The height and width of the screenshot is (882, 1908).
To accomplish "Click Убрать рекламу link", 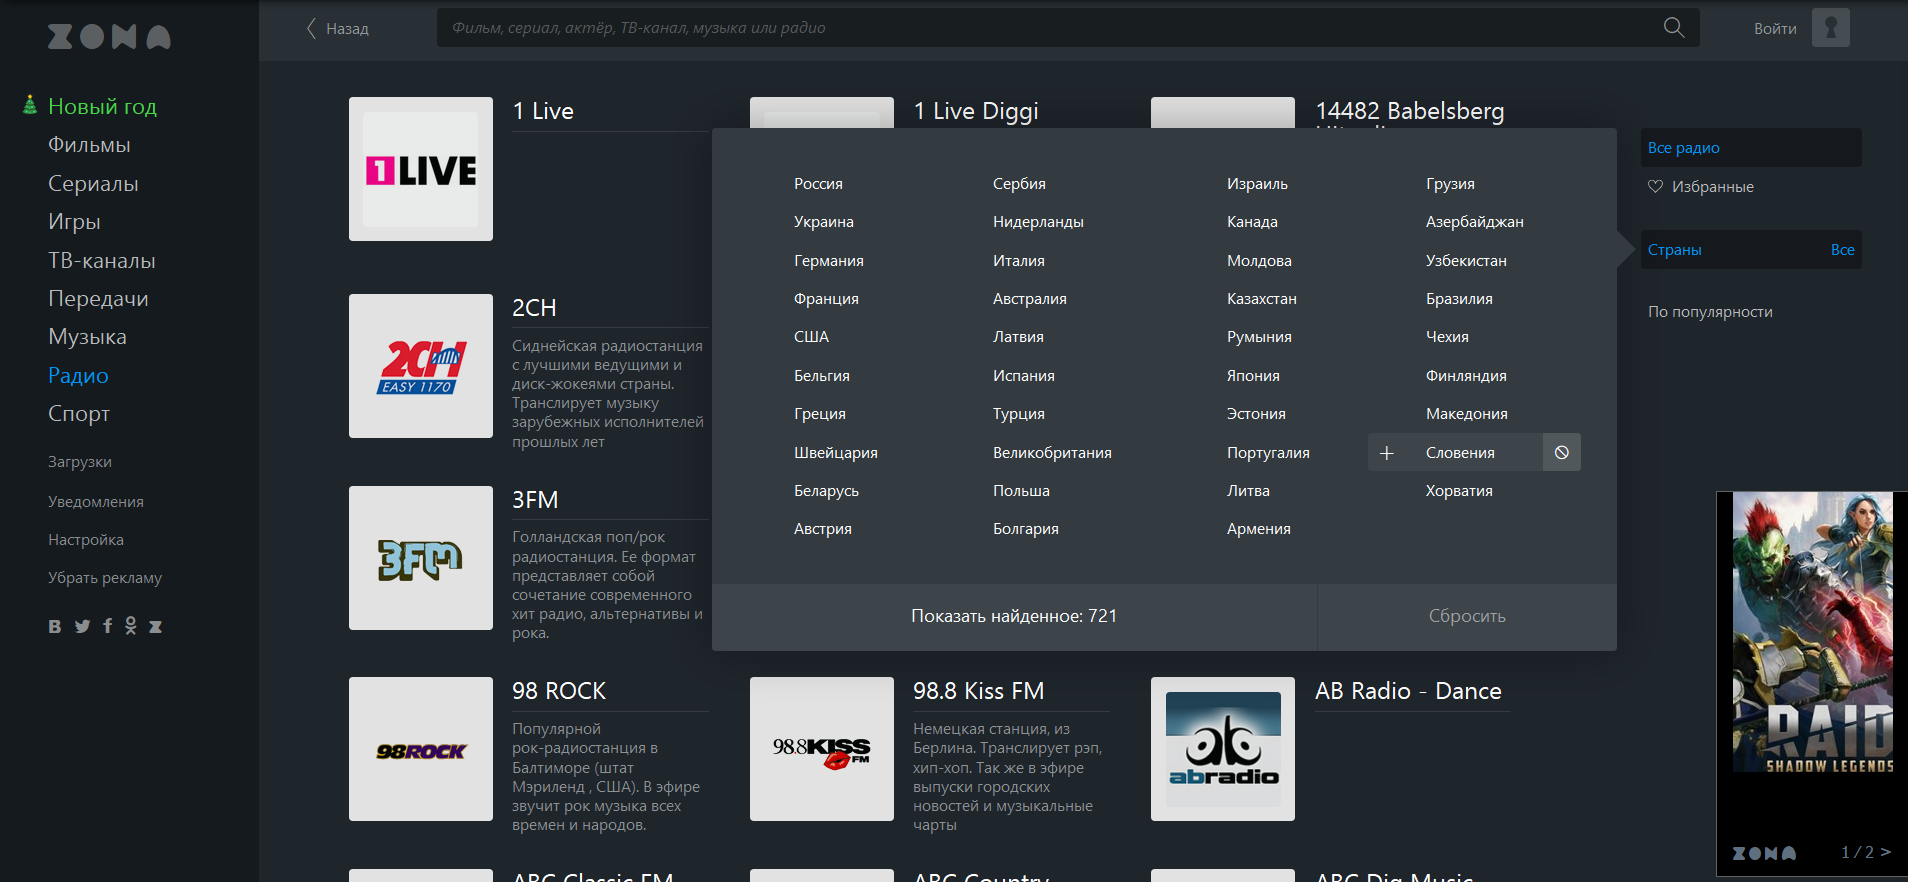I will [105, 578].
